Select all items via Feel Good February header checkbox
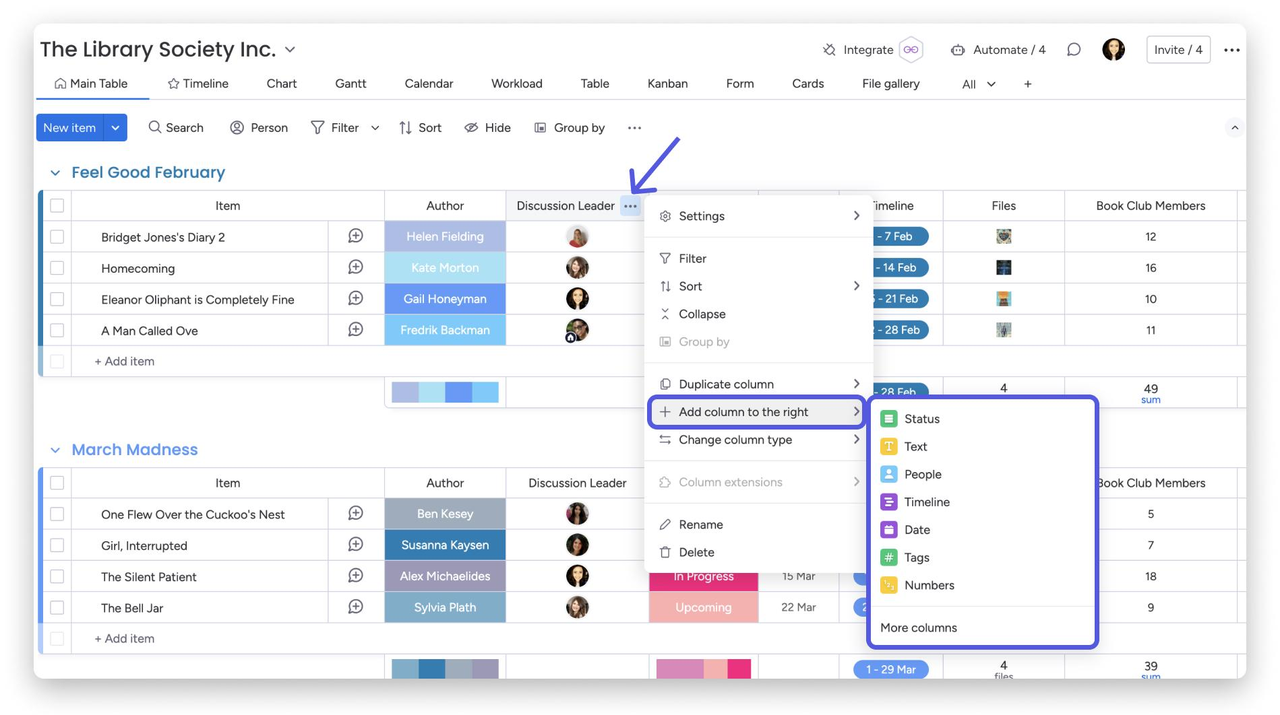Image resolution: width=1280 pixels, height=715 pixels. click(57, 206)
